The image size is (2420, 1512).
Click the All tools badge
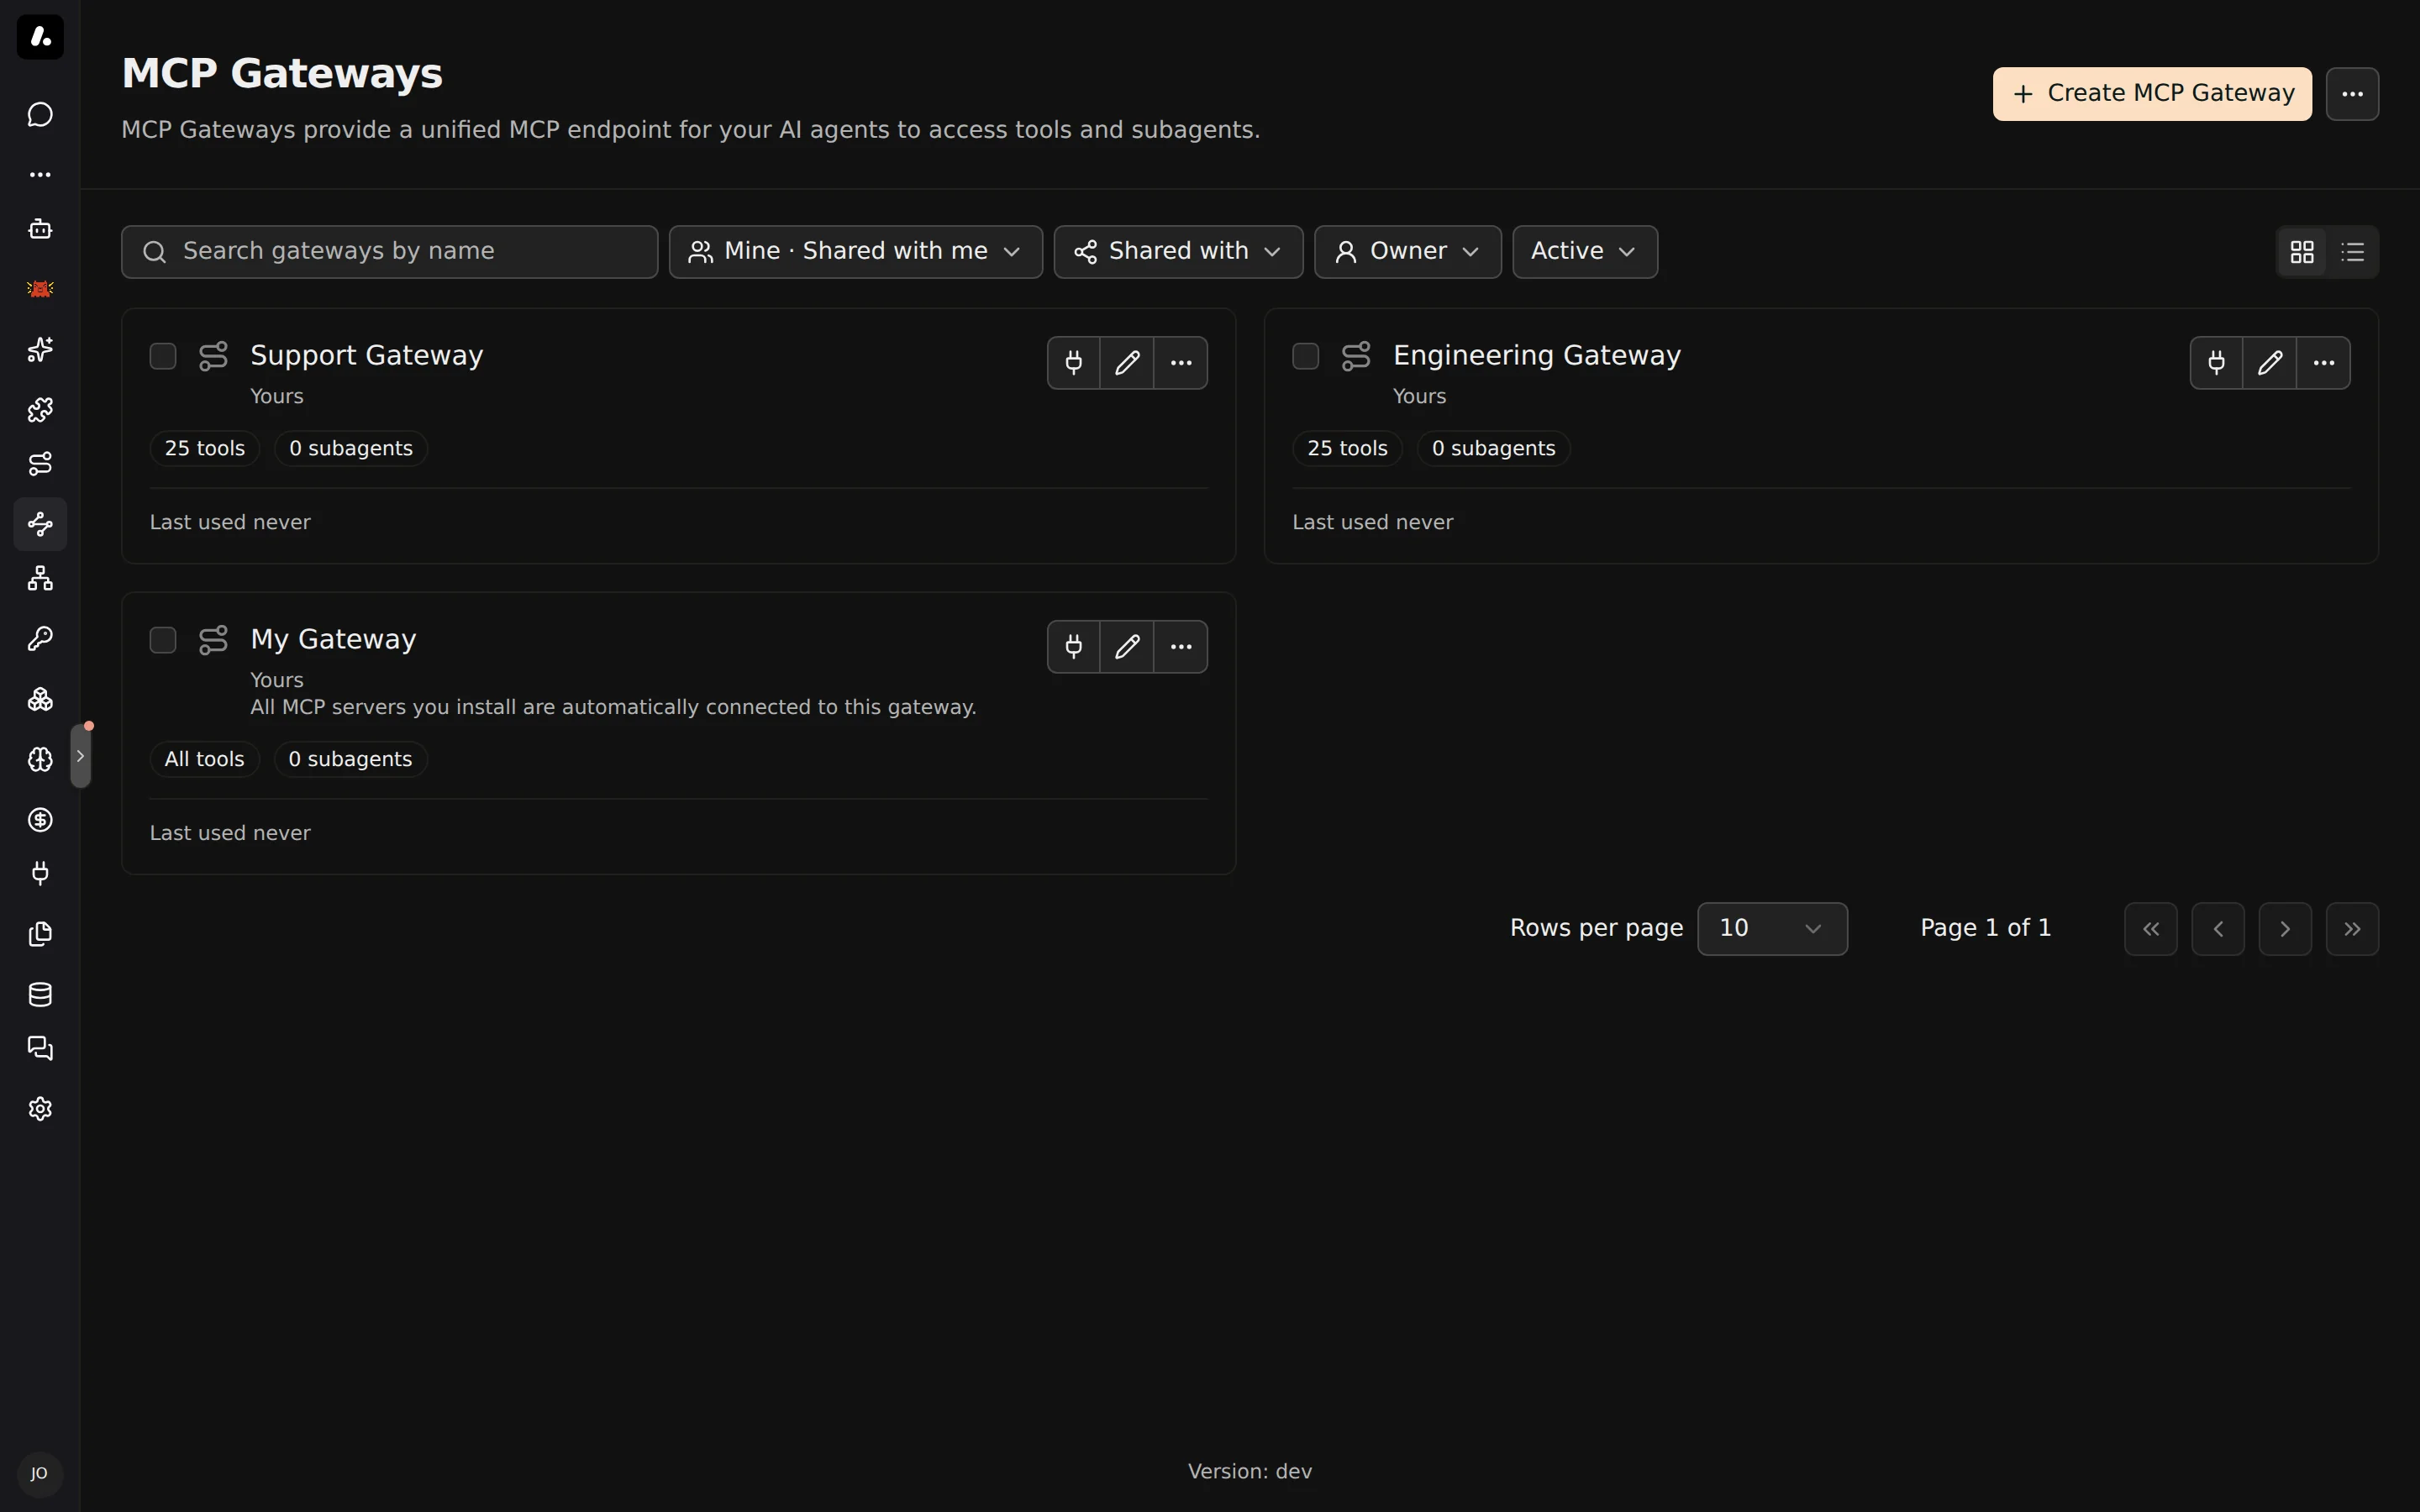[204, 759]
